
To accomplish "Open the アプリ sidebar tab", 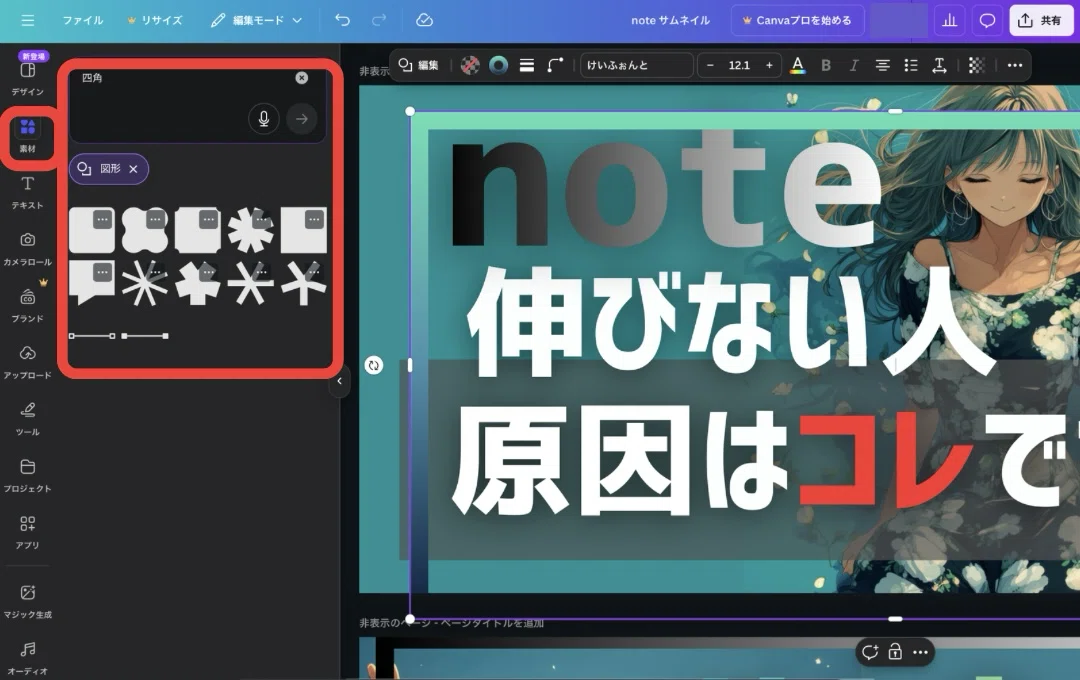I will 28,532.
